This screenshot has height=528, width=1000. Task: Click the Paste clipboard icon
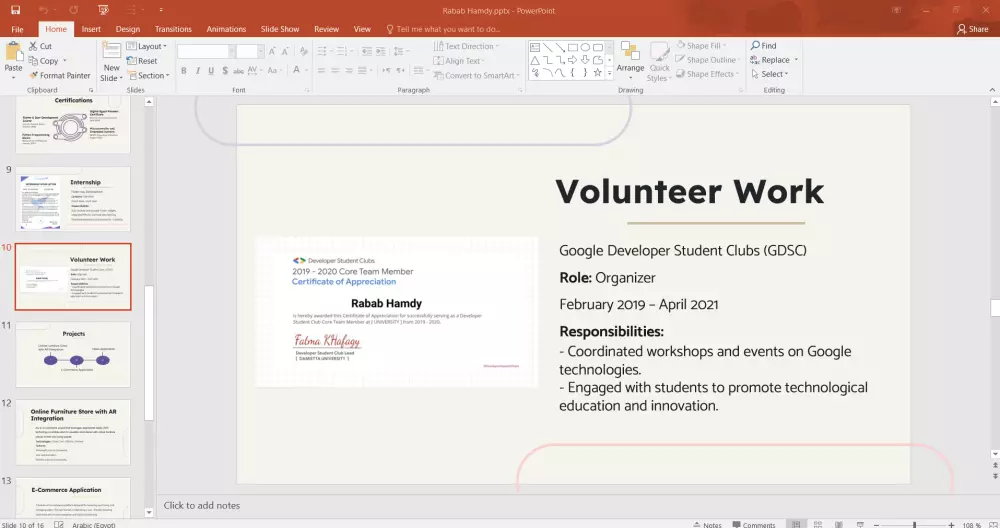click(x=13, y=51)
